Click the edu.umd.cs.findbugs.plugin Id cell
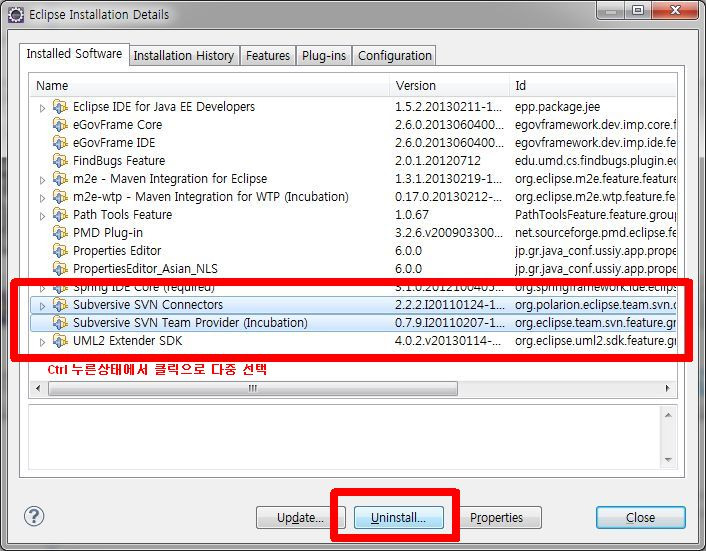 (x=596, y=161)
